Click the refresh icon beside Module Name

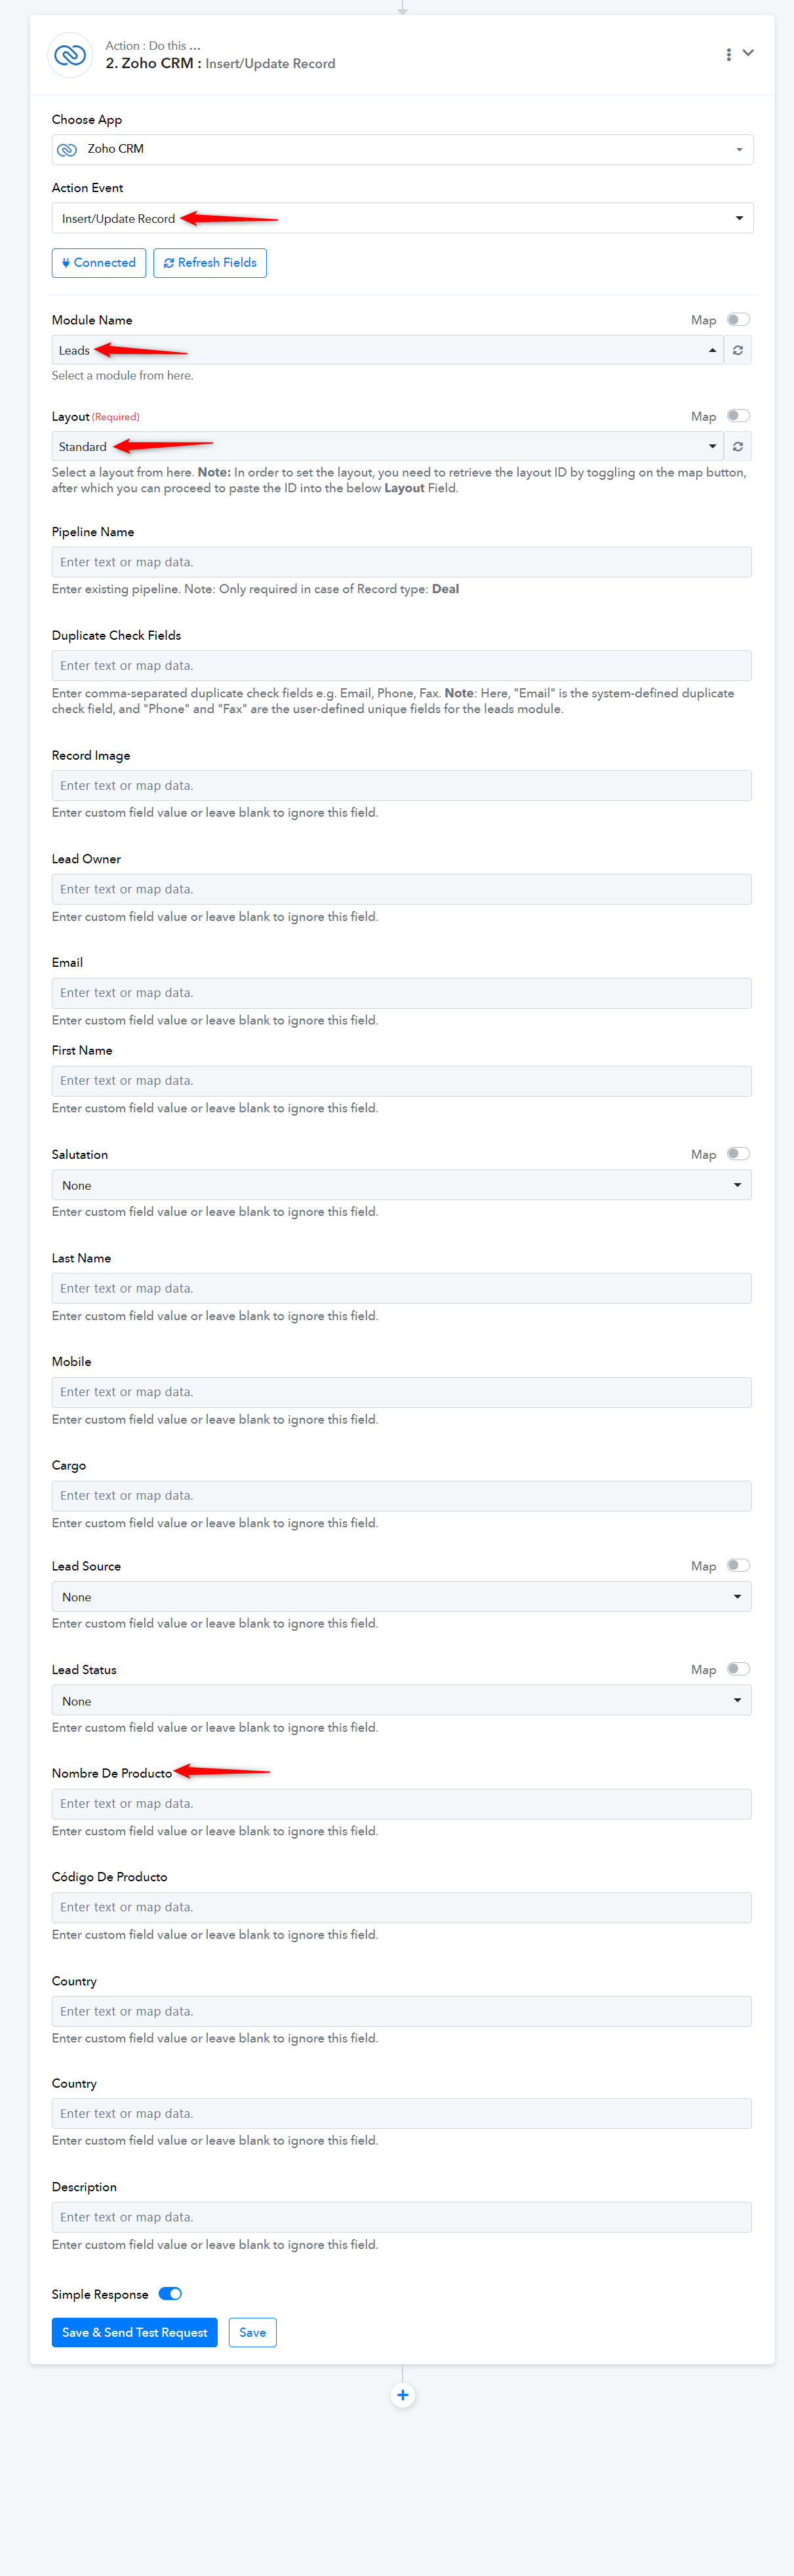[x=738, y=350]
